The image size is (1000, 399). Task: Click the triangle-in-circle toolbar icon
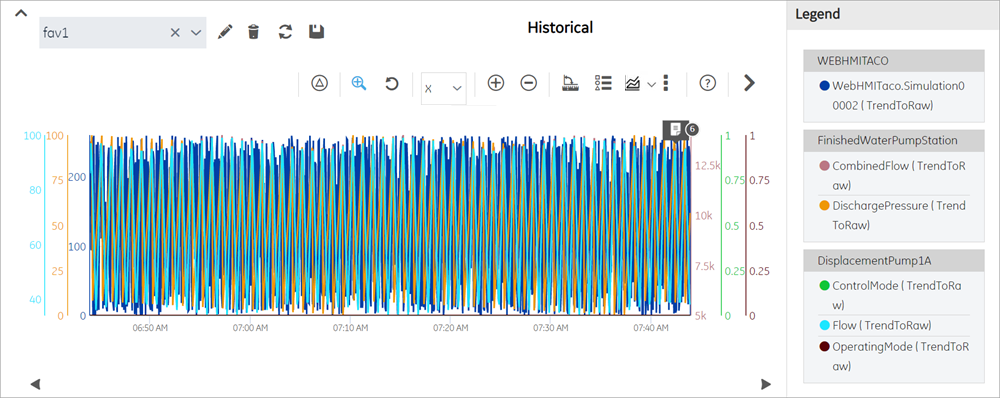[320, 83]
